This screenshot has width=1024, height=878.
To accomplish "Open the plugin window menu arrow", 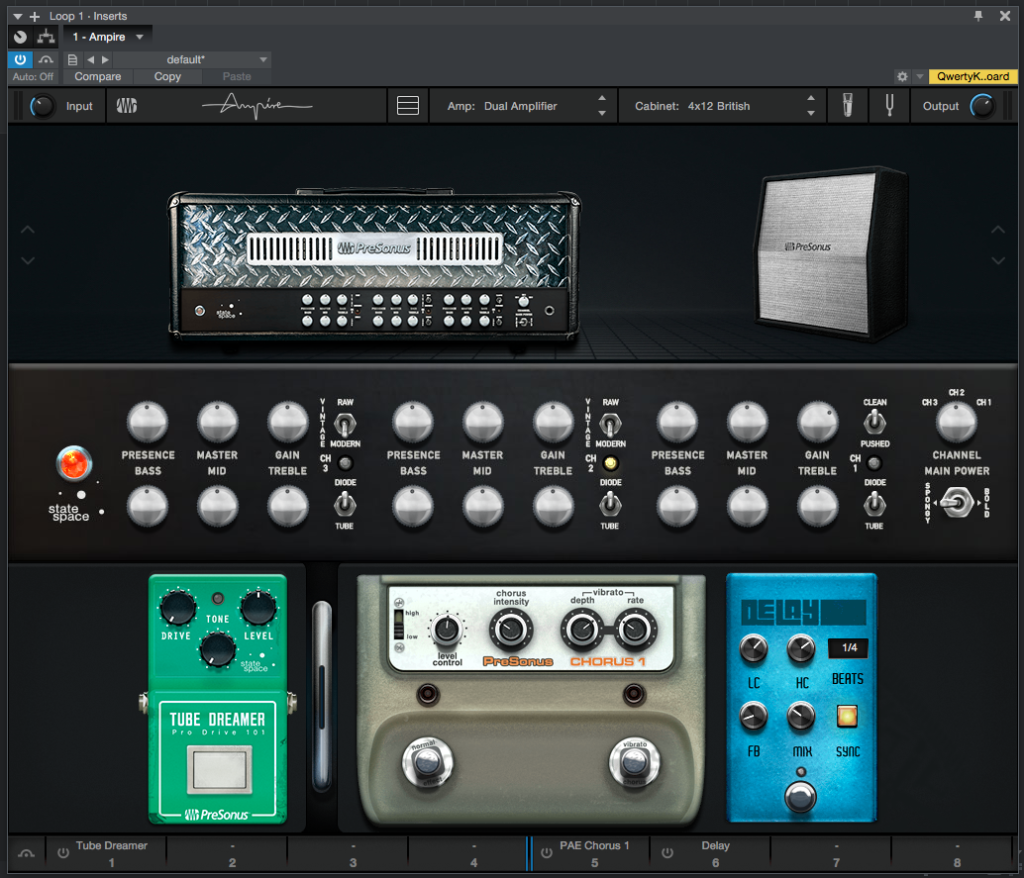I will coord(18,16).
